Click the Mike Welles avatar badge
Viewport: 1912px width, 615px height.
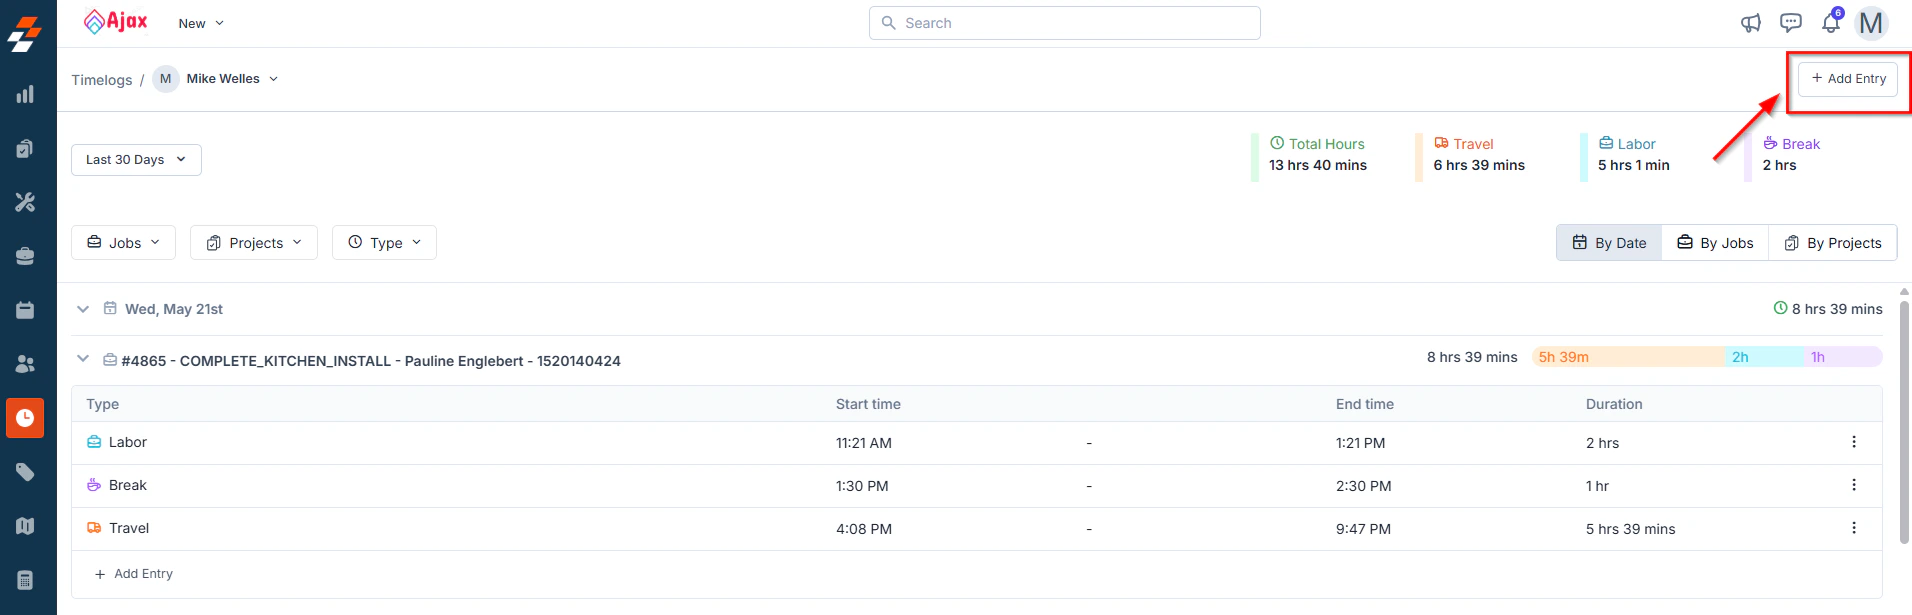click(166, 79)
